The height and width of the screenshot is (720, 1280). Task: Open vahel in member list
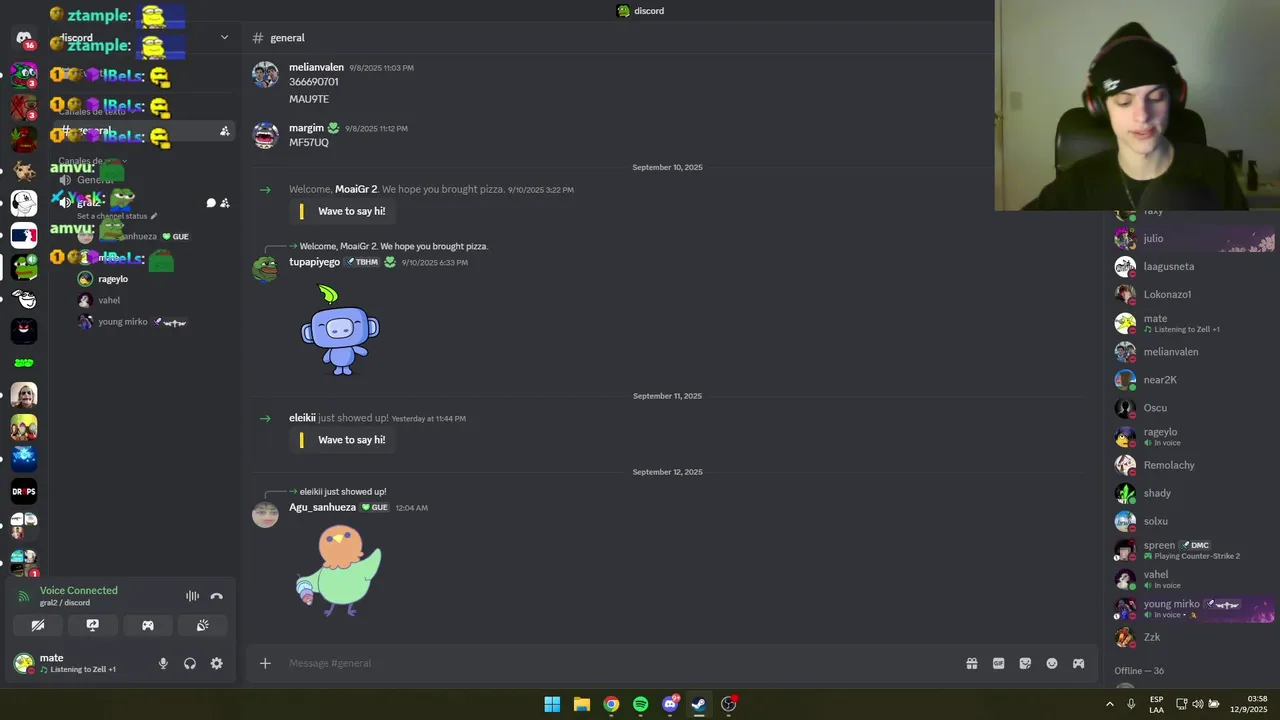[x=1194, y=579]
